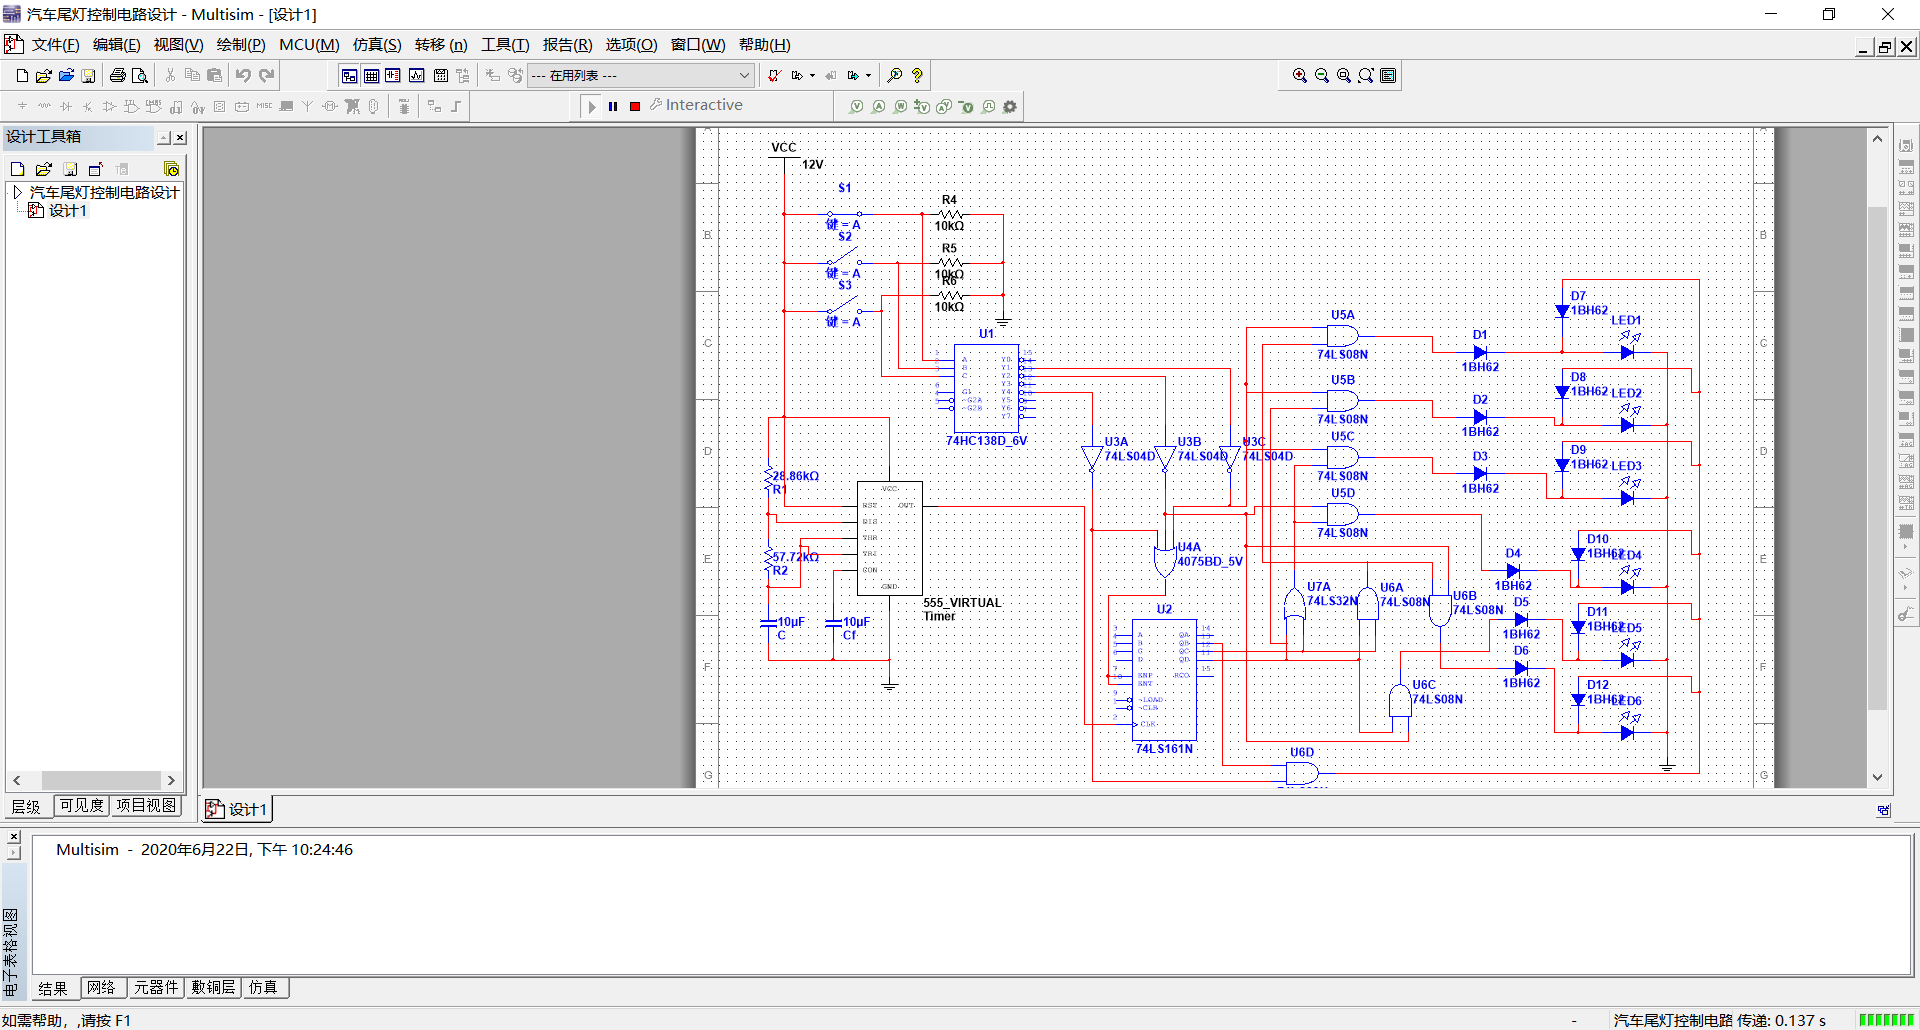The width and height of the screenshot is (1920, 1030).
Task: Open the Grapher view icon
Action: (416, 75)
